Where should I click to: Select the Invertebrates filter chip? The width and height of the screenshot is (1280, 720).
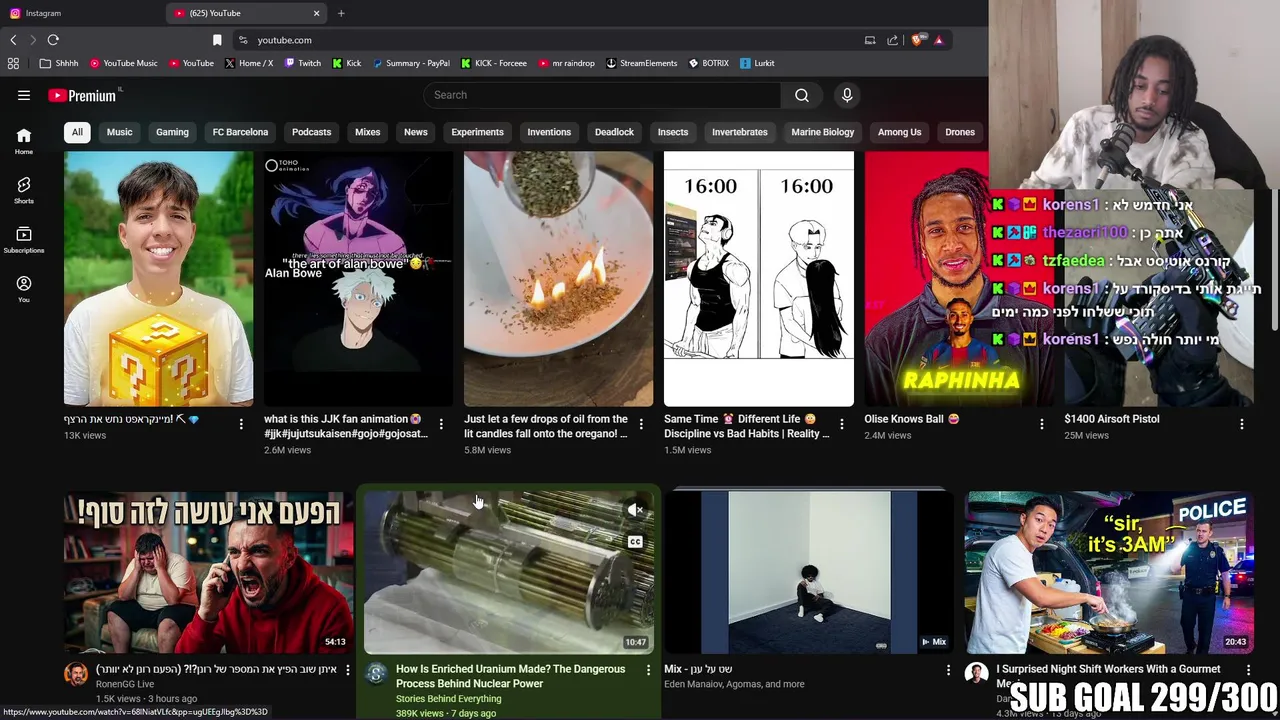click(740, 132)
